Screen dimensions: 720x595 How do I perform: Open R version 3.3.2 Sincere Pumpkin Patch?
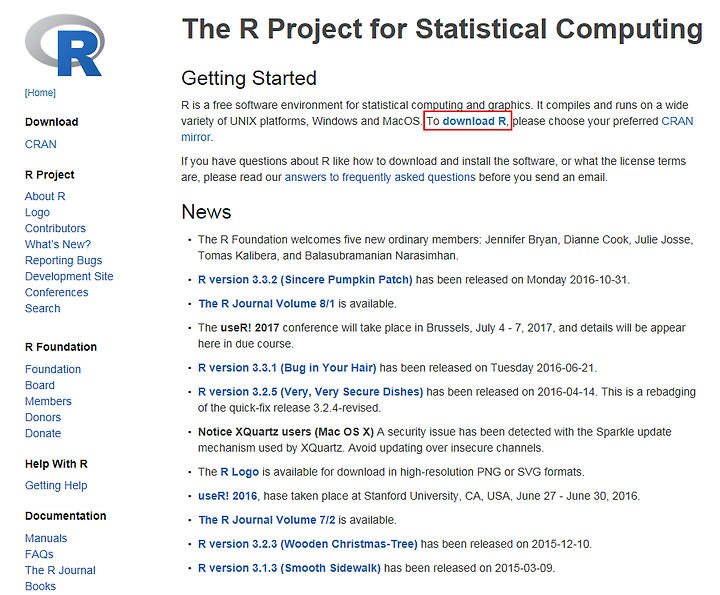(305, 280)
